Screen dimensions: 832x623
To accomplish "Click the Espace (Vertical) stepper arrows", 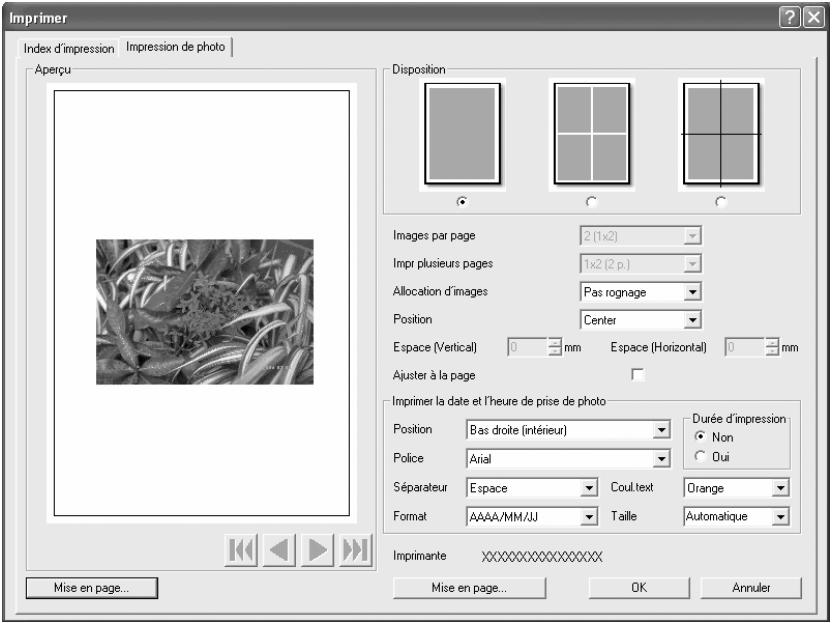I will [554, 348].
